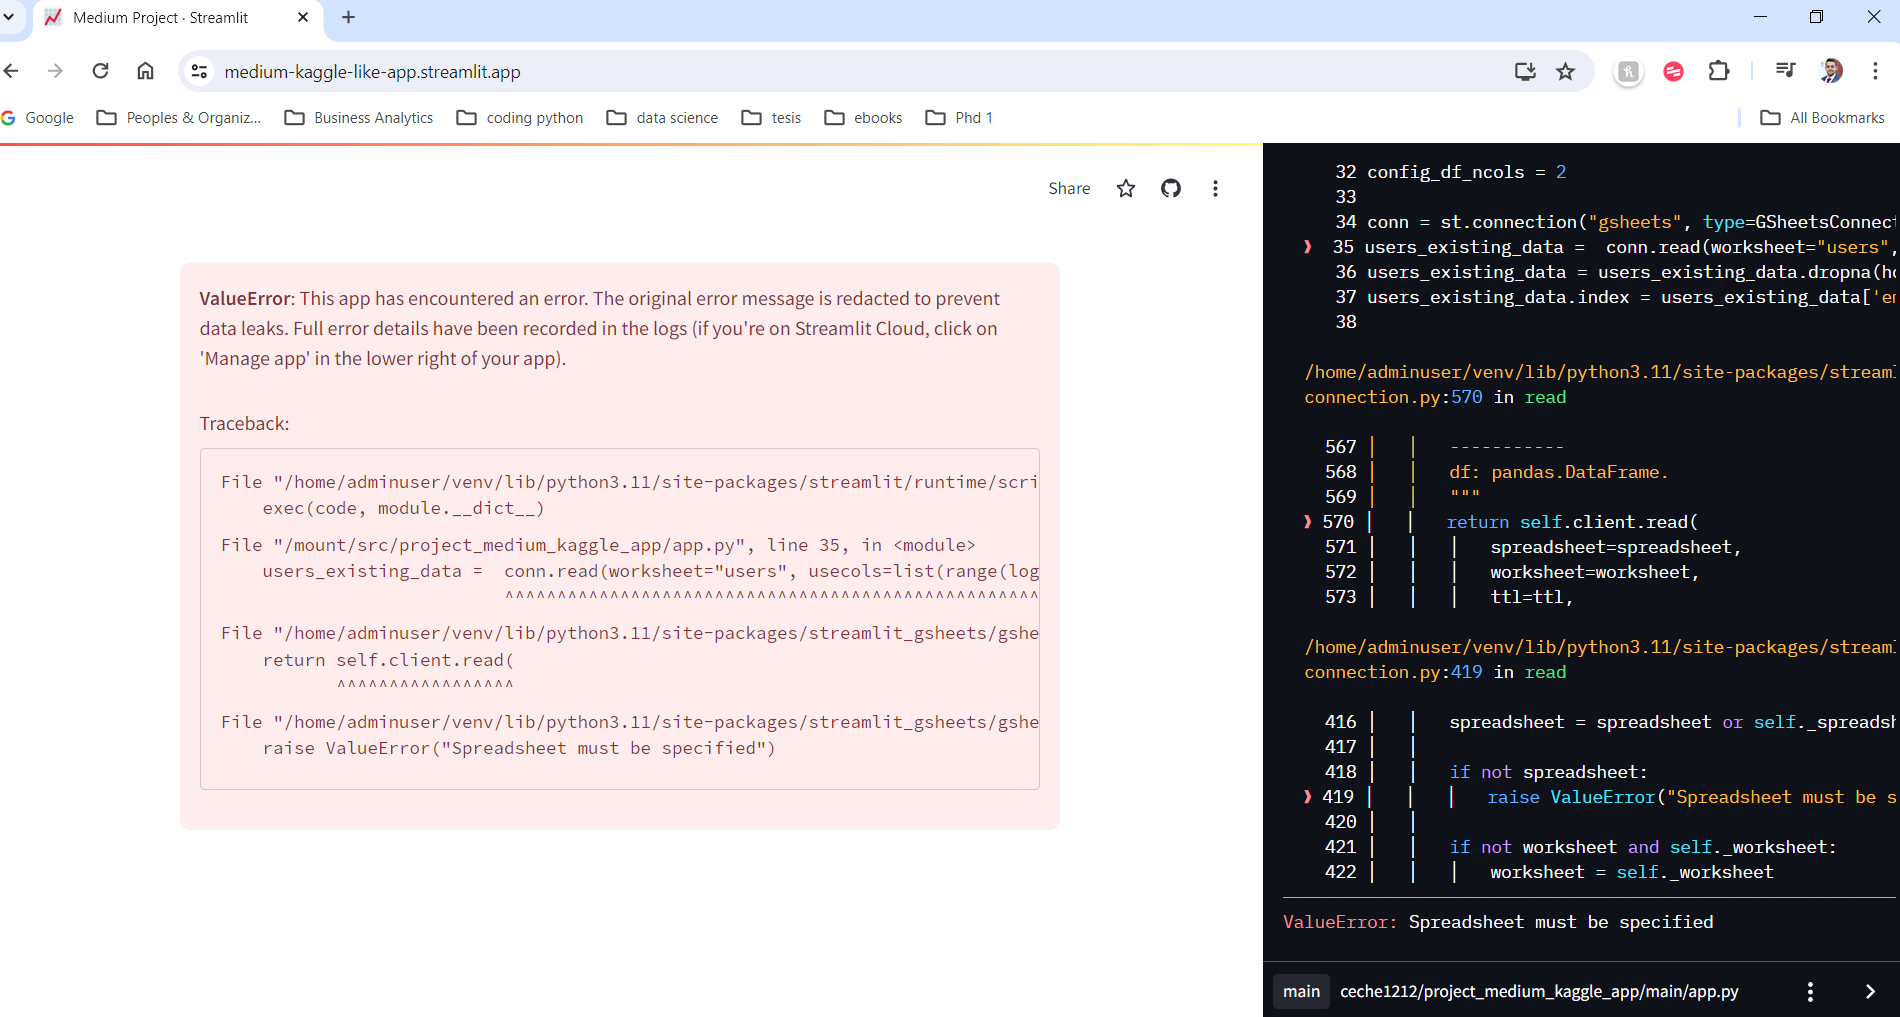The height and width of the screenshot is (1017, 1900).
Task: Open Chrome's three-dot menu
Action: tap(1875, 71)
